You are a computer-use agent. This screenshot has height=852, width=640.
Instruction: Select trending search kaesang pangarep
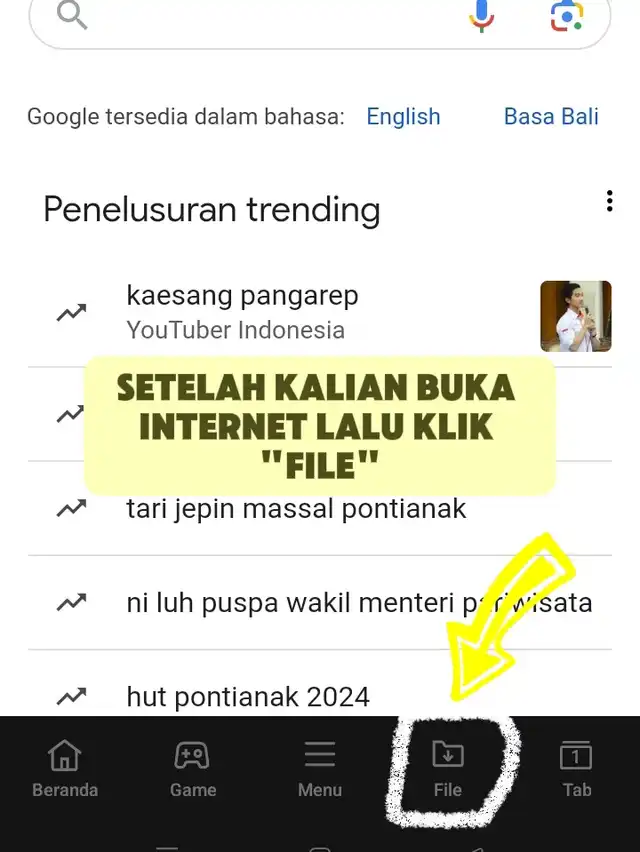pyautogui.click(x=242, y=296)
